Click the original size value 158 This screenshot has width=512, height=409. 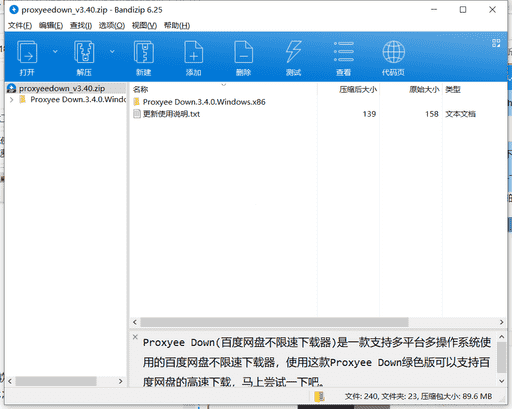click(432, 114)
